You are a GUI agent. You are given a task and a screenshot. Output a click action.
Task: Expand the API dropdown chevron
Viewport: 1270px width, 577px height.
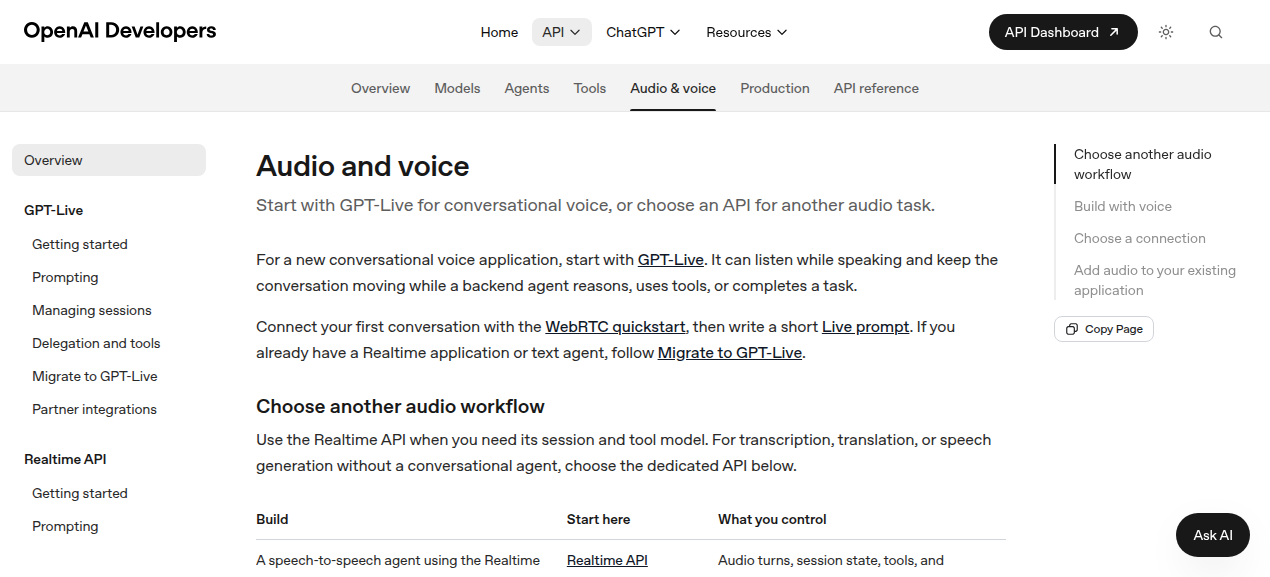click(575, 32)
